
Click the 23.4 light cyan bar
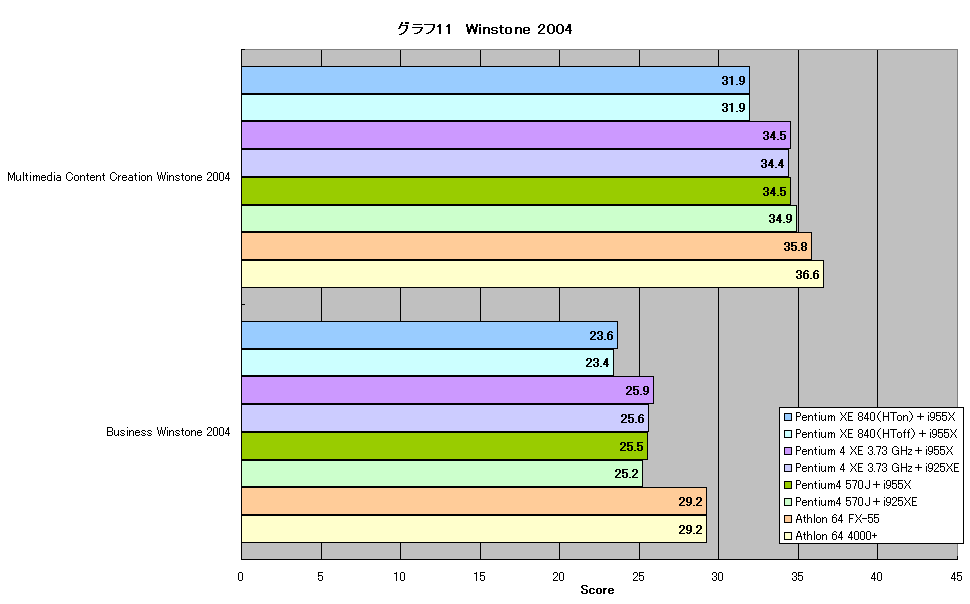tap(427, 363)
